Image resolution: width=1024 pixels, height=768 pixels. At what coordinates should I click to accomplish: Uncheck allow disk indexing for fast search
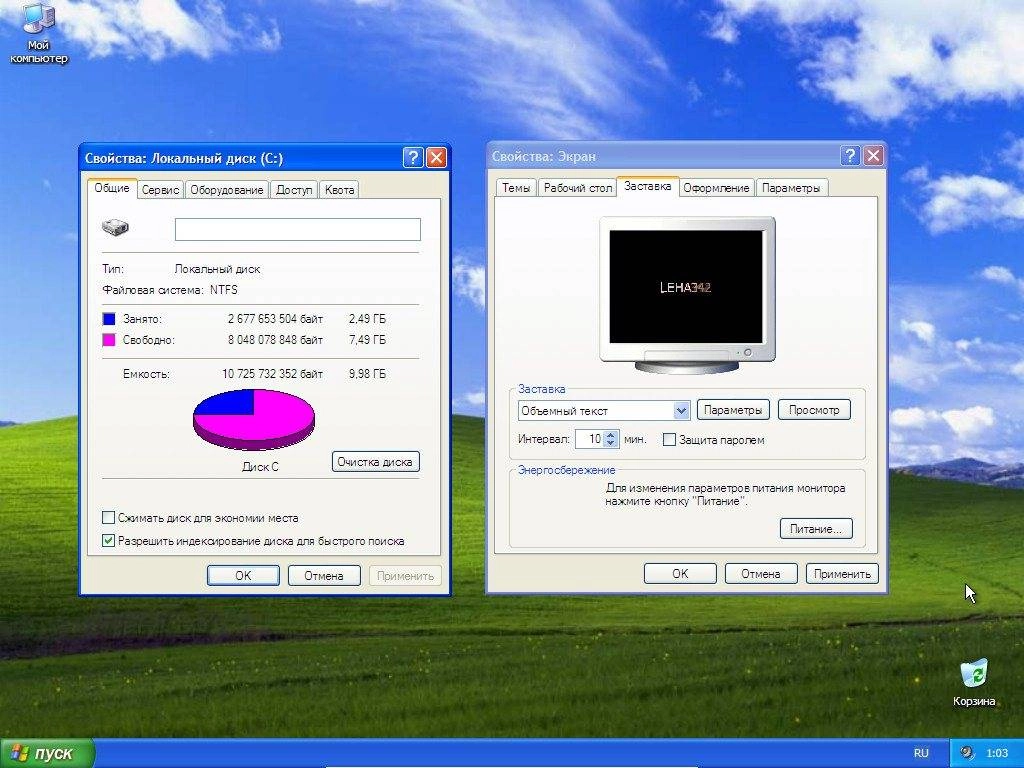point(108,541)
